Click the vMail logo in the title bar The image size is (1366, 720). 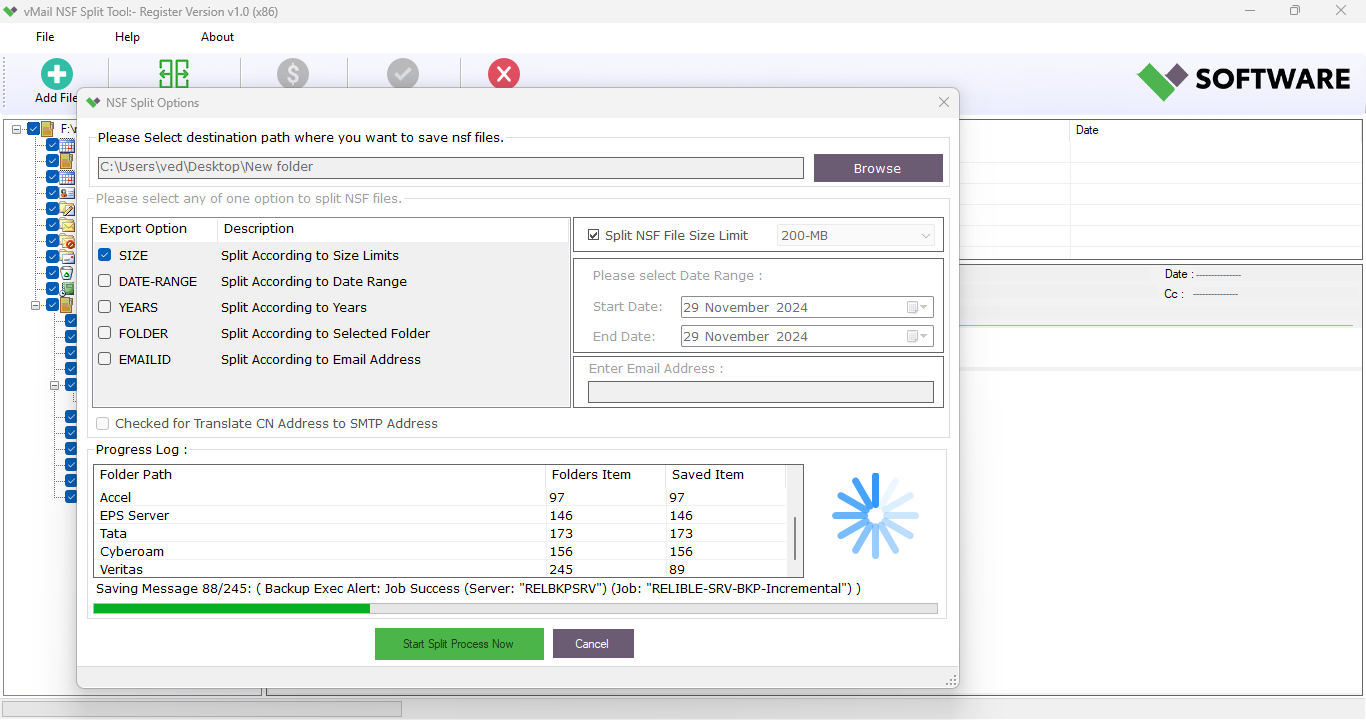(x=10, y=11)
